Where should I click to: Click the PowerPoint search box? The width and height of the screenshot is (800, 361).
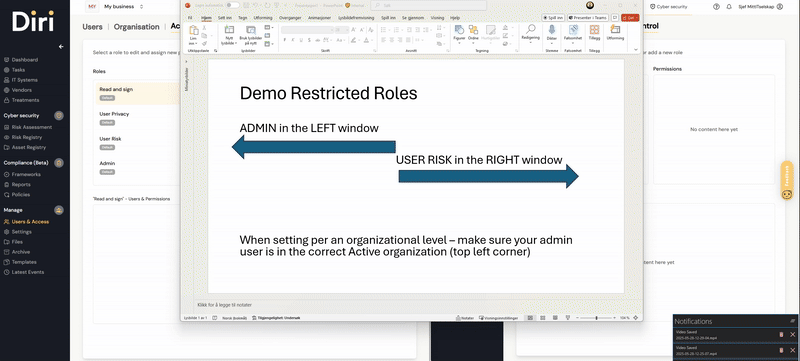(429, 5)
